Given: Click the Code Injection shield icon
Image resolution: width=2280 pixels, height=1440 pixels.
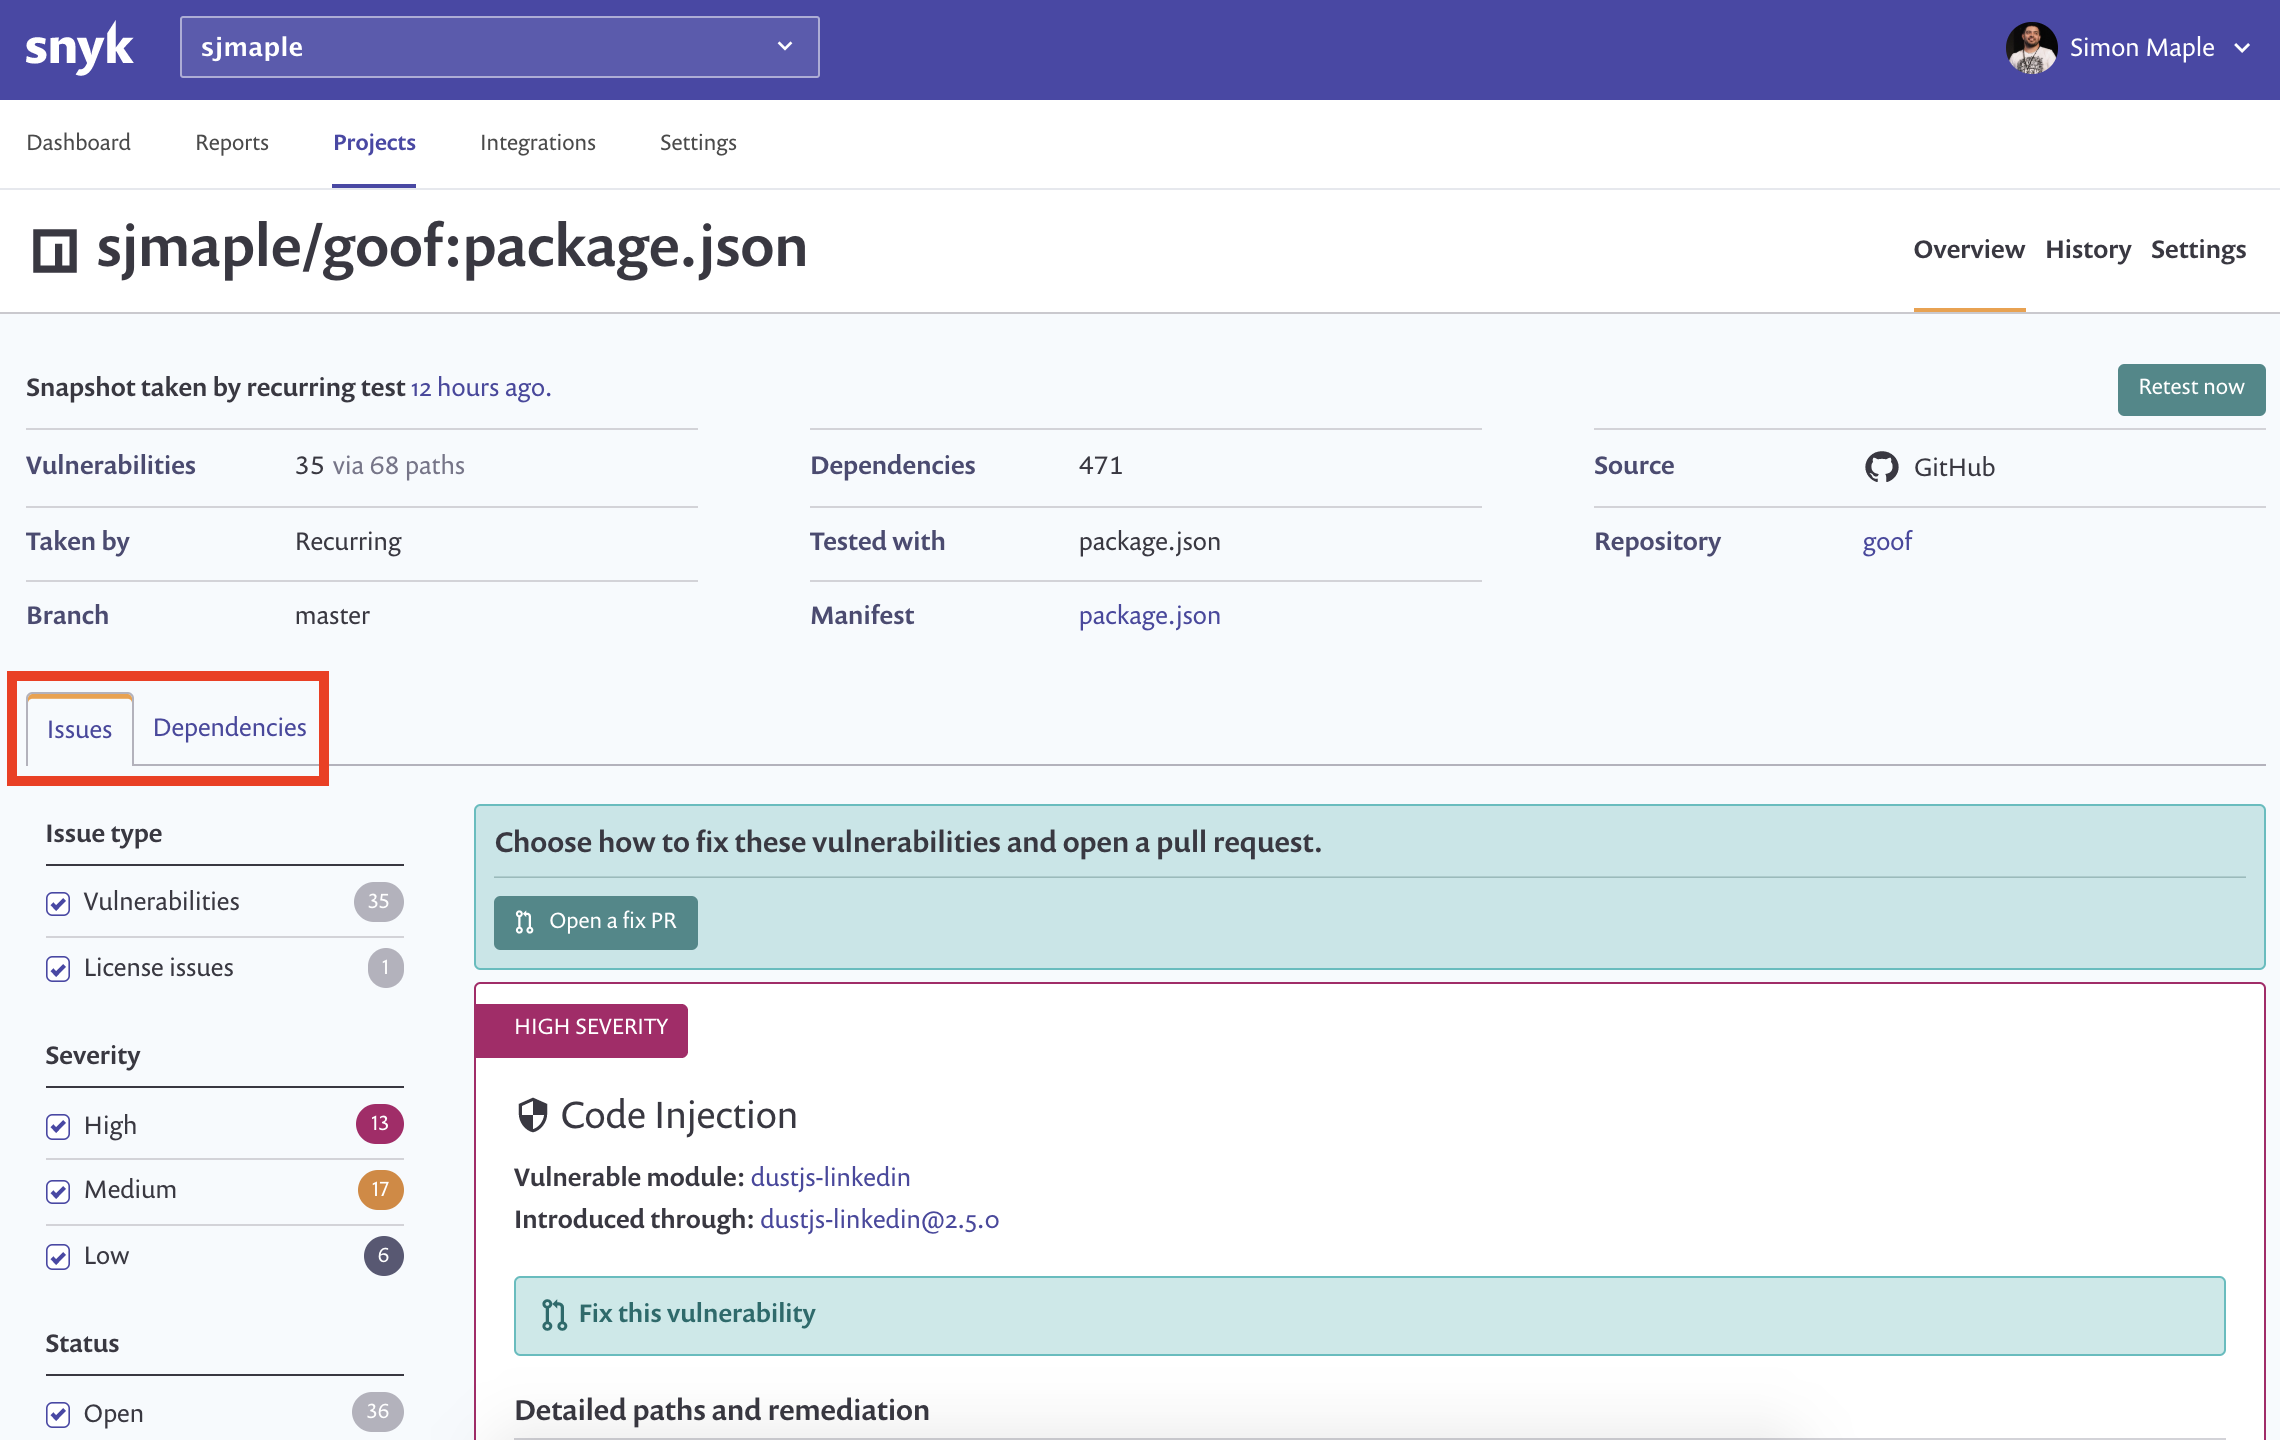Looking at the screenshot, I should tap(532, 1115).
